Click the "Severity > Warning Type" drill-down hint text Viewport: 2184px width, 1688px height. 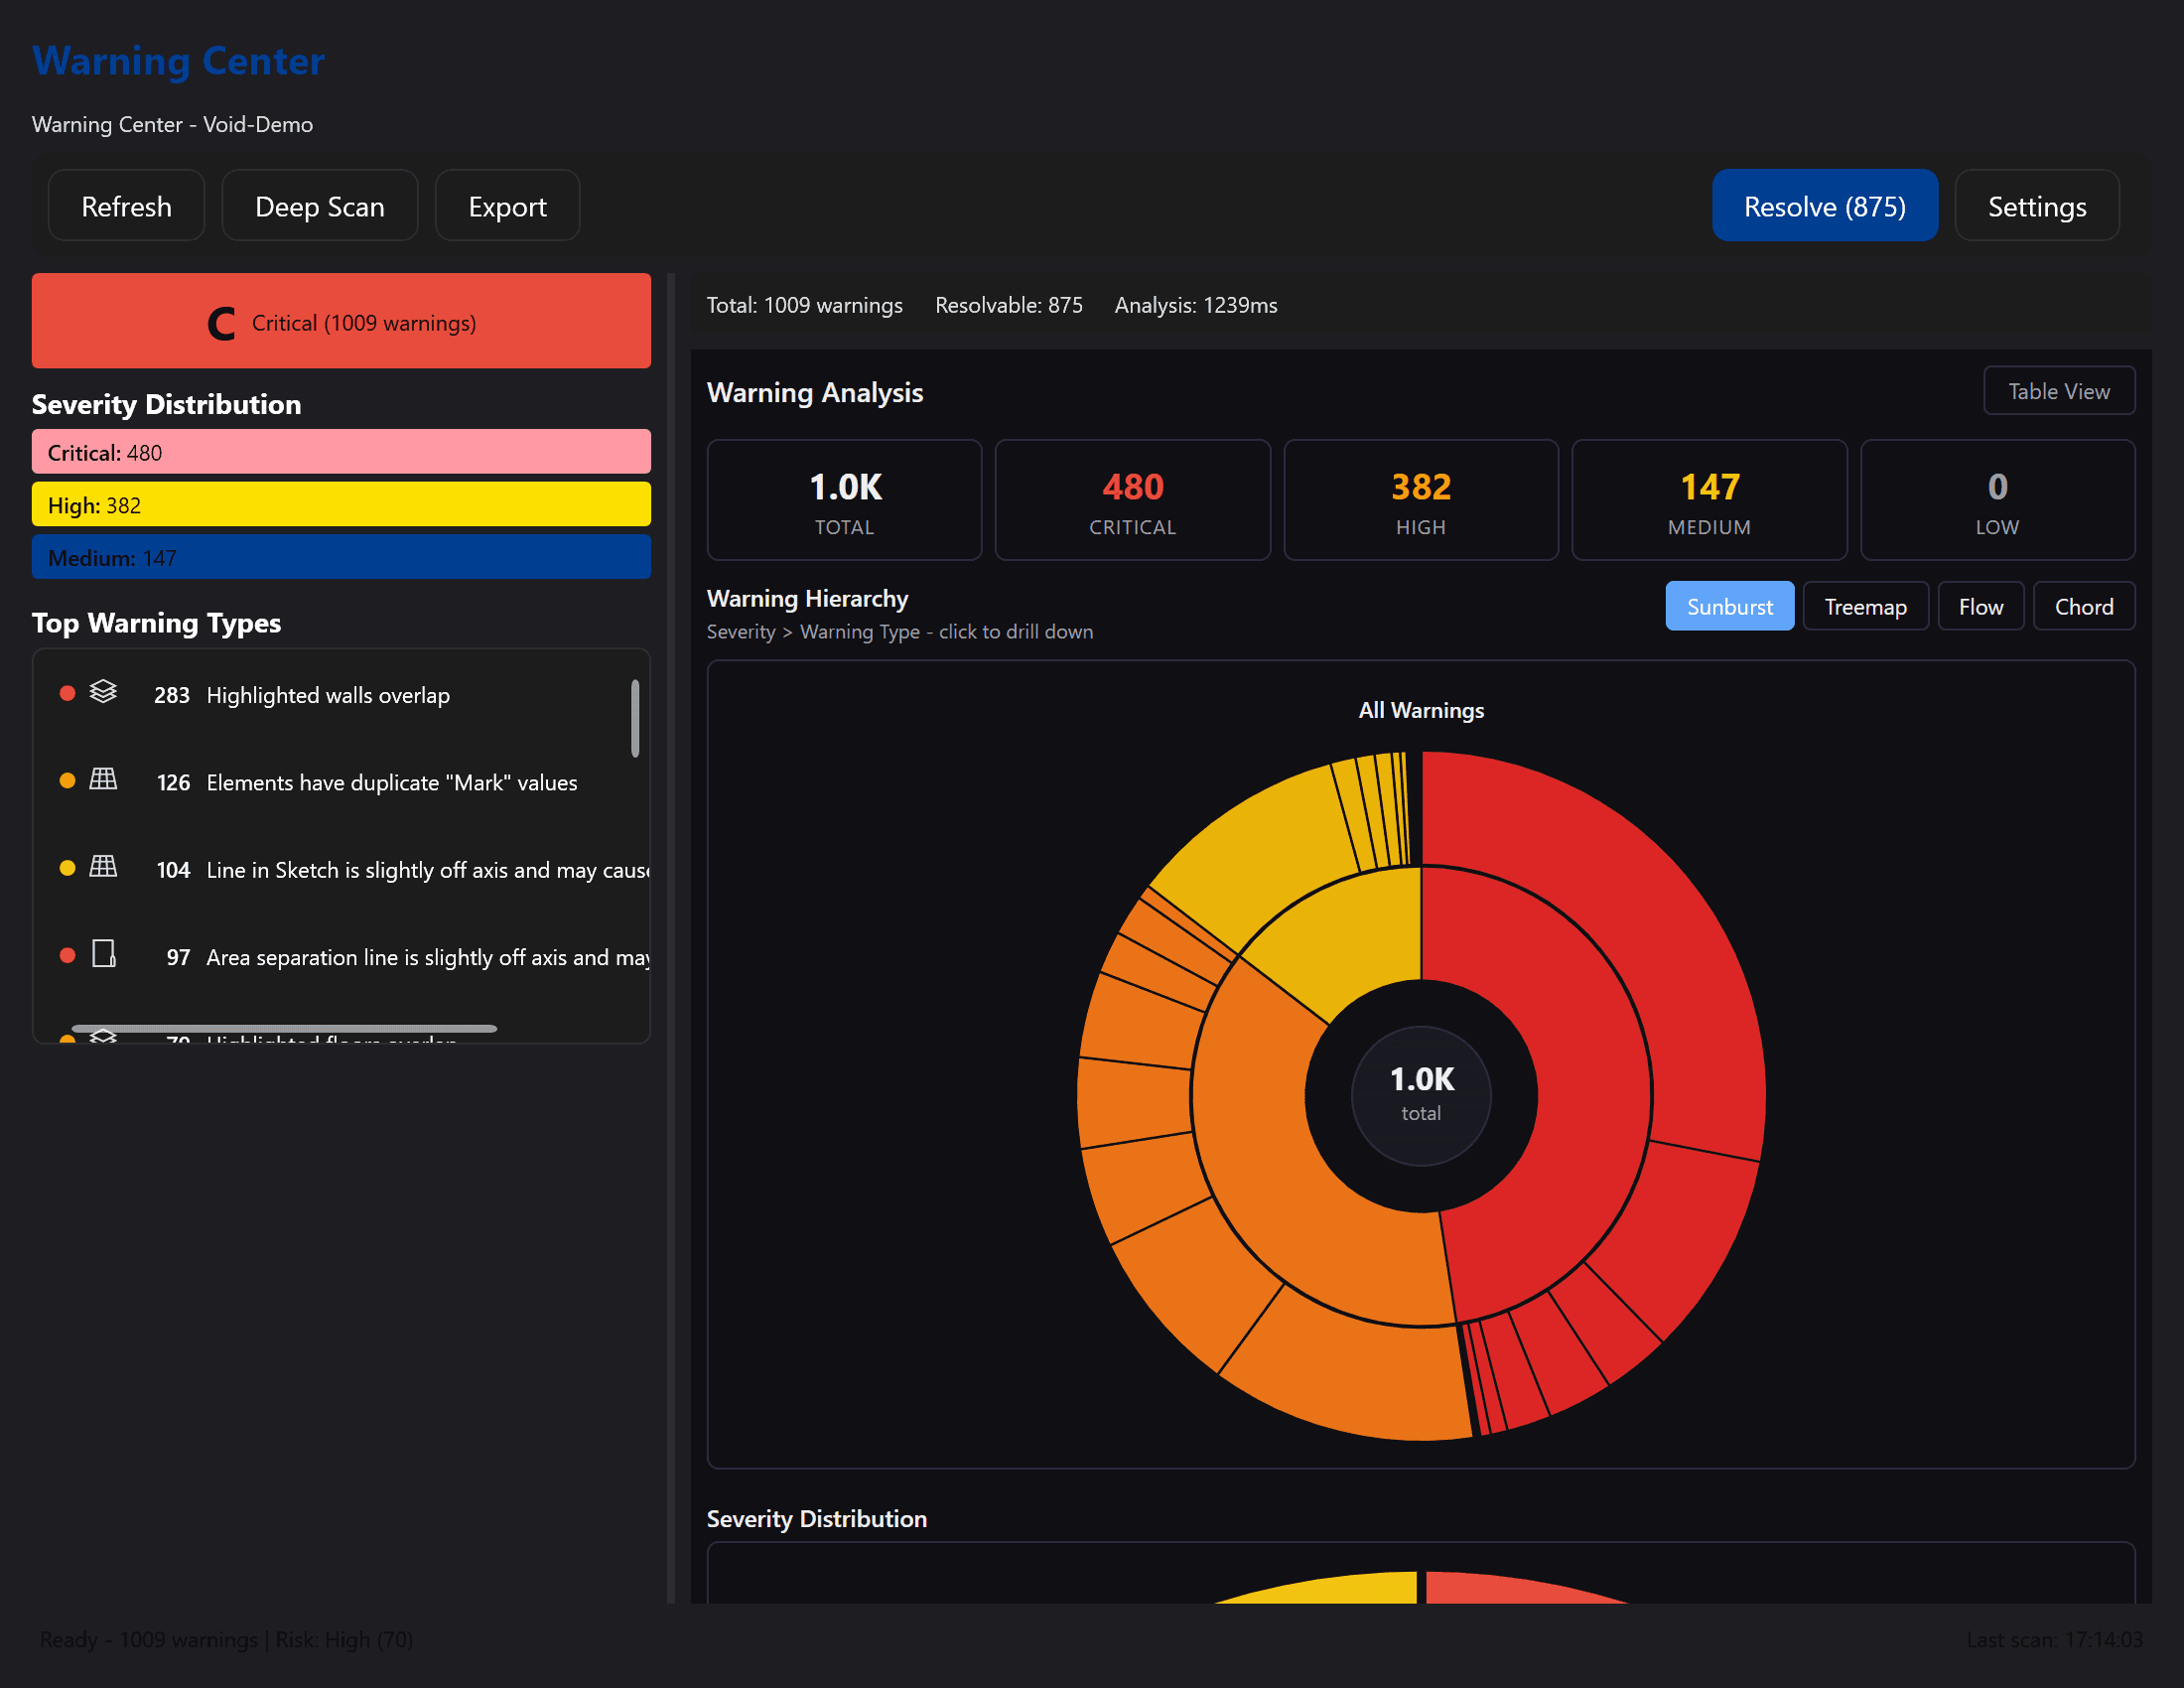[x=900, y=631]
